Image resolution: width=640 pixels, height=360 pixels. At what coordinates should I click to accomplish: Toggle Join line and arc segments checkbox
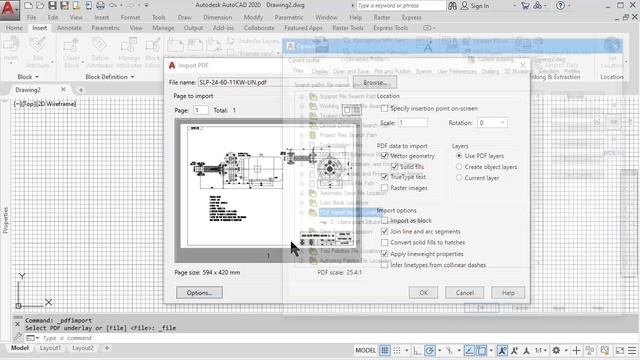tap(384, 231)
